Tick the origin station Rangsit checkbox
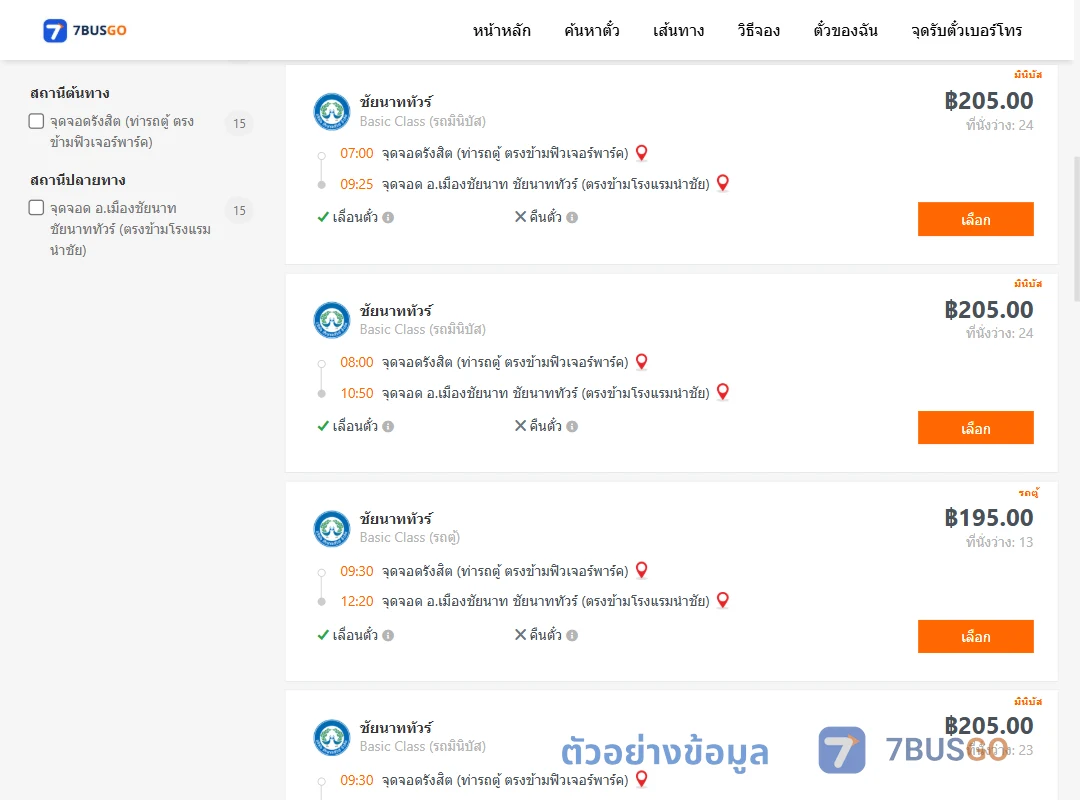This screenshot has height=800, width=1080. (37, 121)
